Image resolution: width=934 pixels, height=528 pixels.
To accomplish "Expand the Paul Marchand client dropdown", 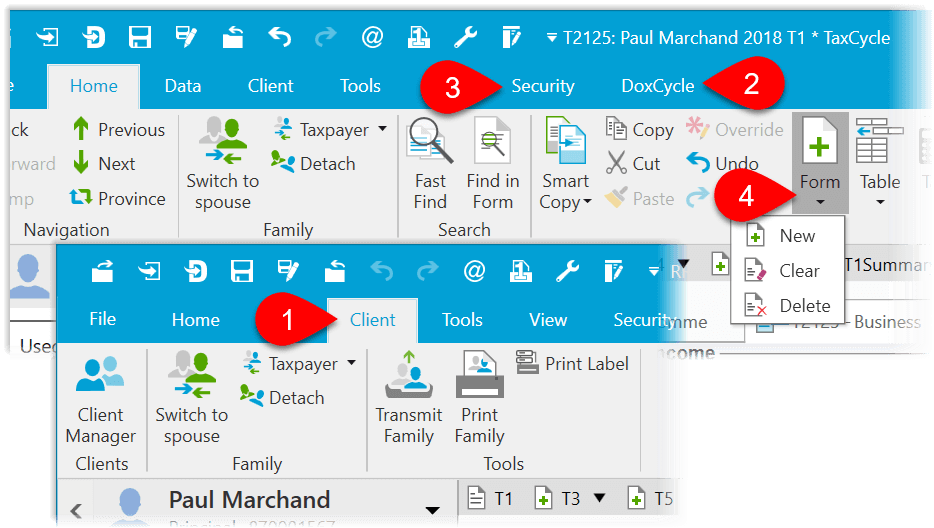I will 433,511.
